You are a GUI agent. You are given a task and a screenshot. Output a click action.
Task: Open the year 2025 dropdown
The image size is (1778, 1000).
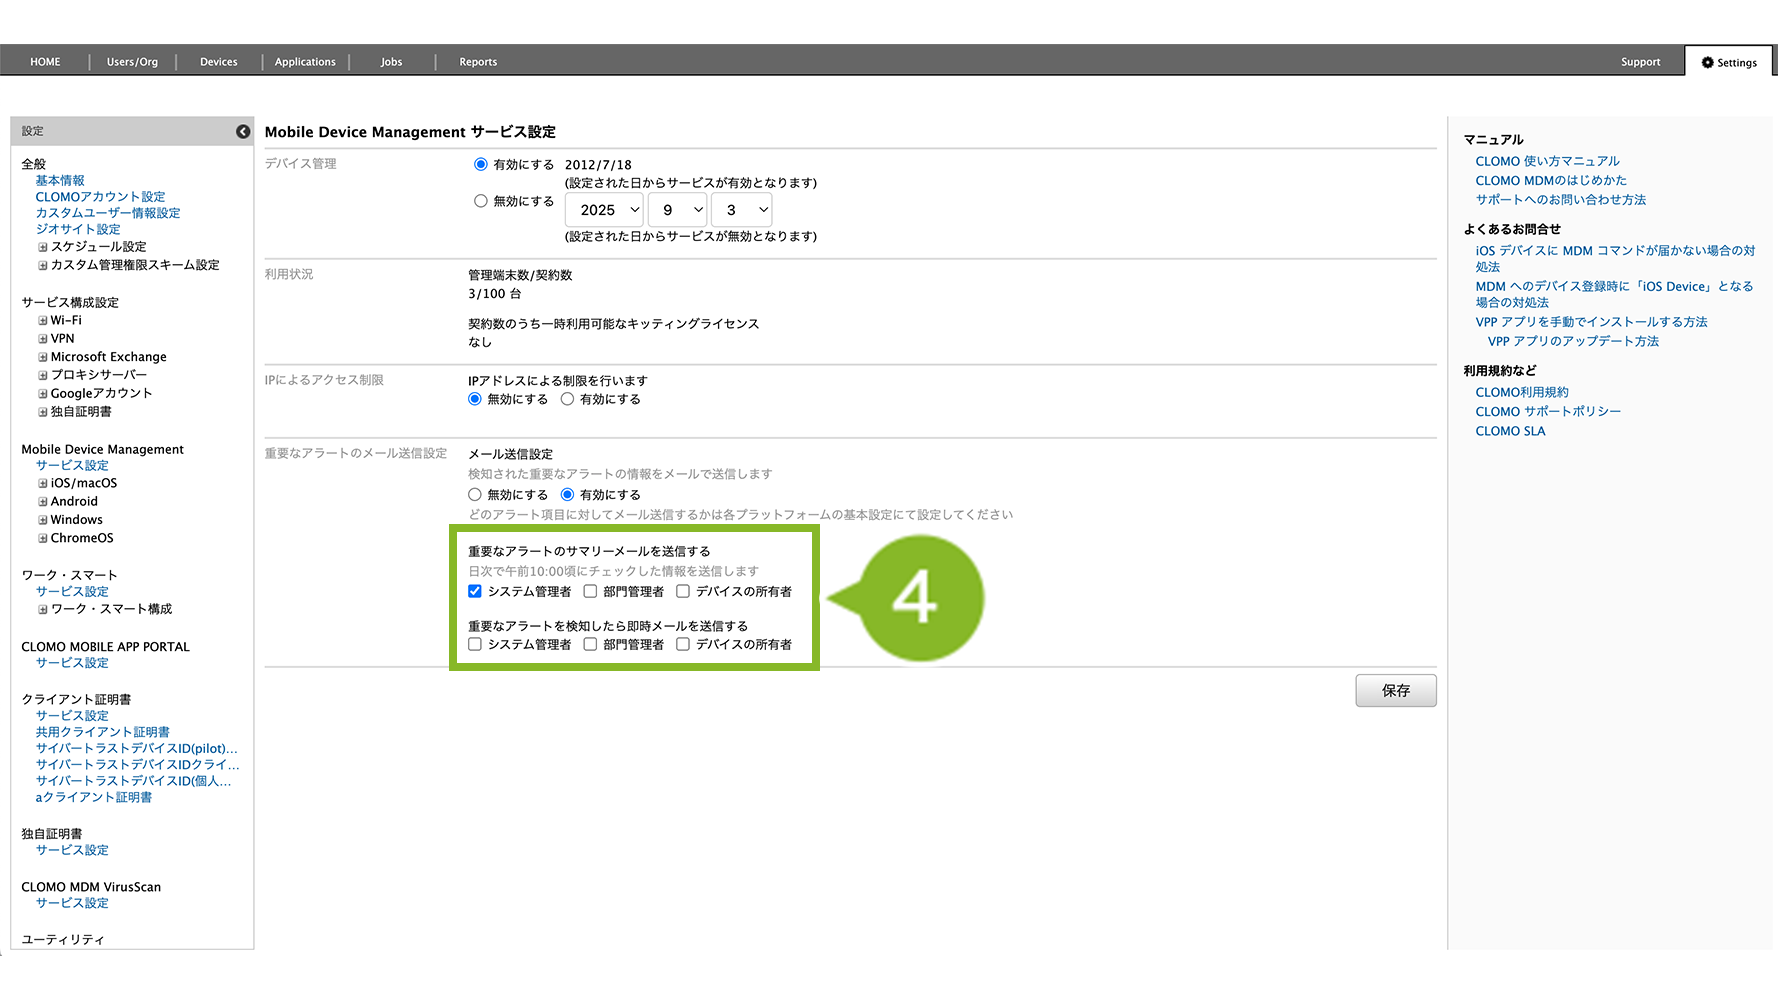[x=604, y=210]
